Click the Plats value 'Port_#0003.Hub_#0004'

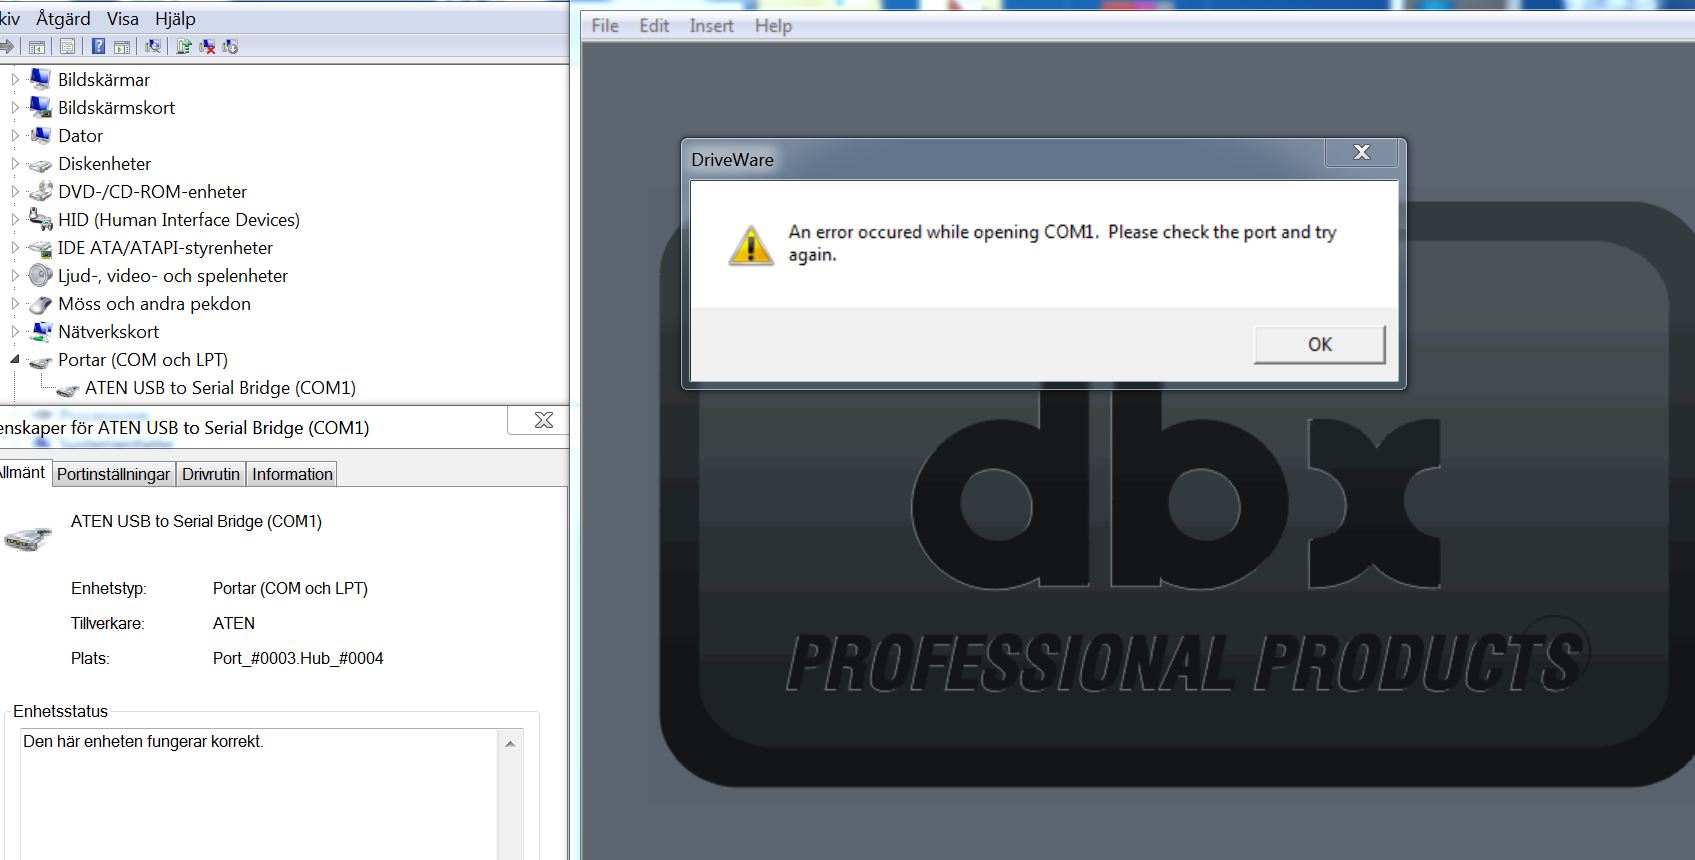point(298,658)
